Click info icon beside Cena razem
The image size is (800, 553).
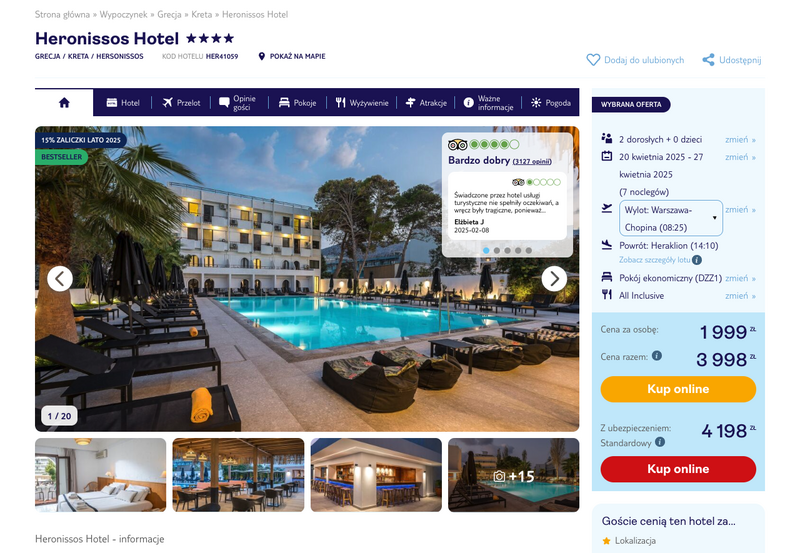(x=657, y=356)
